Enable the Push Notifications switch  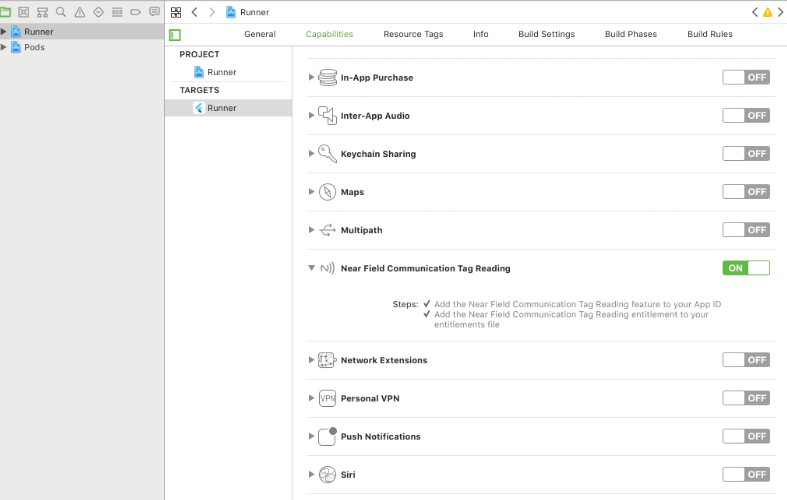coord(746,436)
